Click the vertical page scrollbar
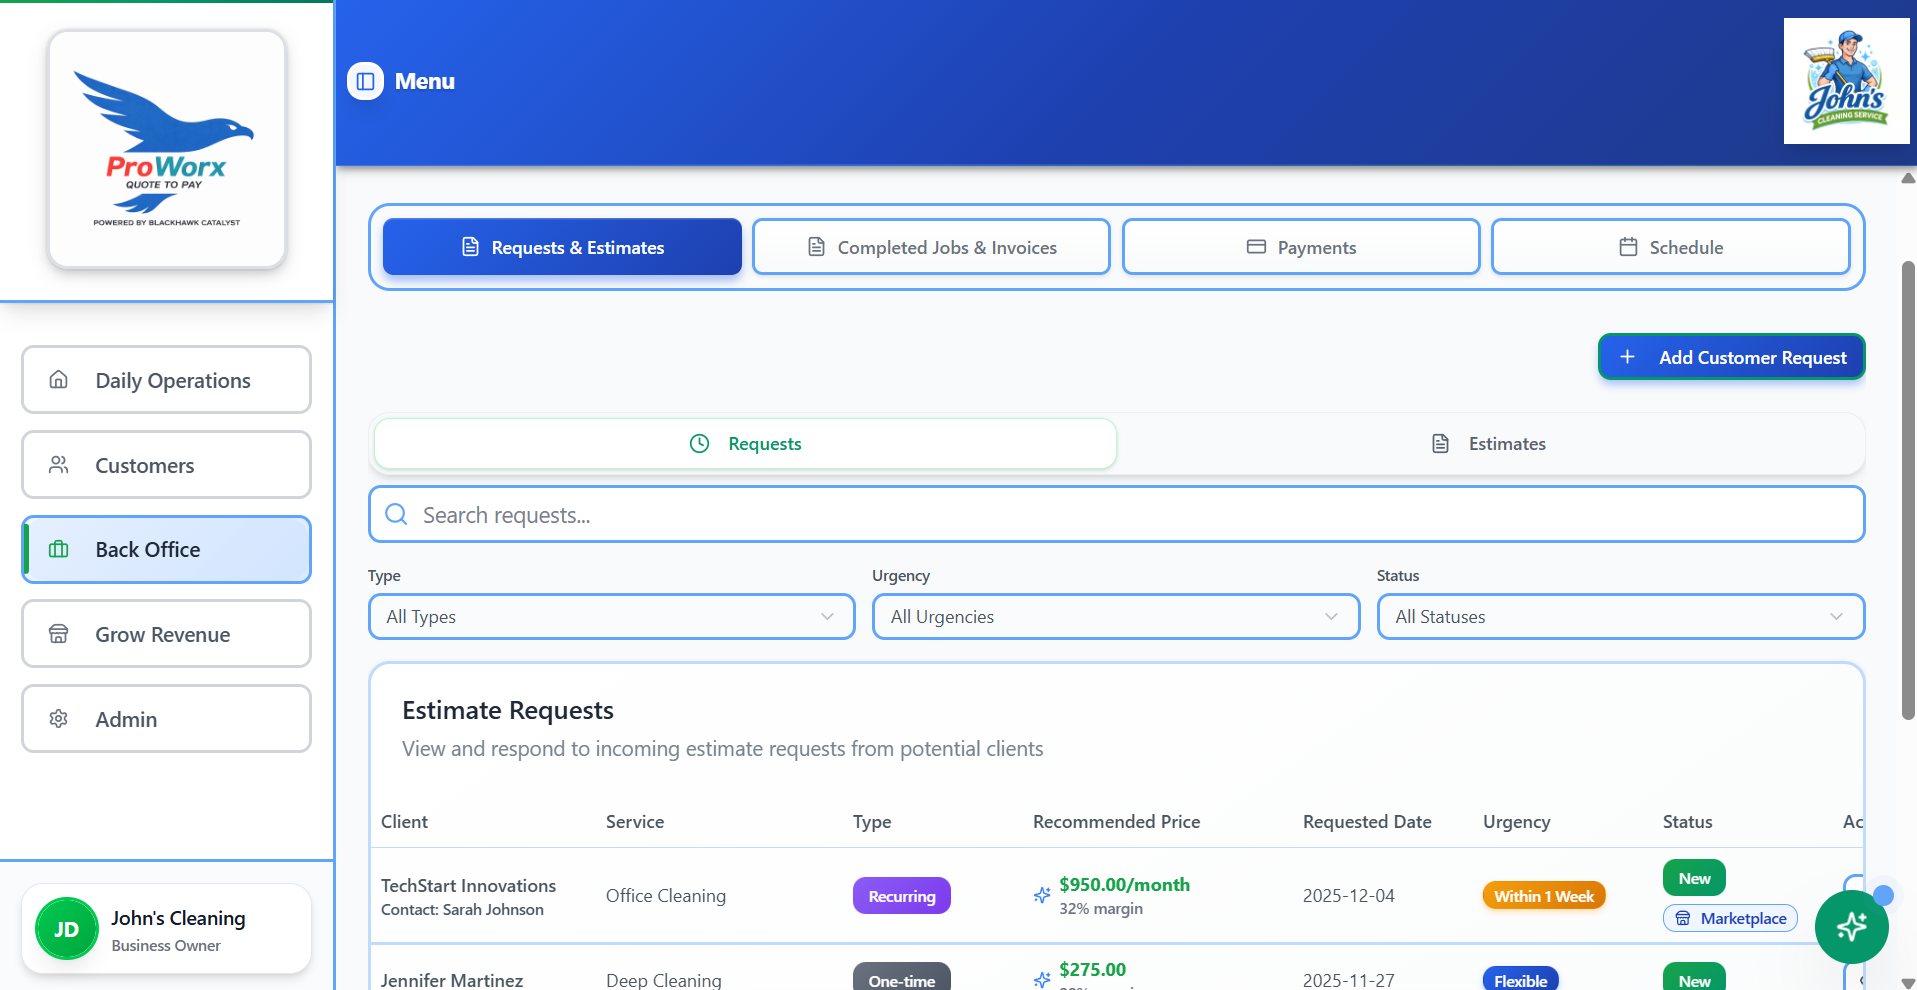 tap(1908, 490)
